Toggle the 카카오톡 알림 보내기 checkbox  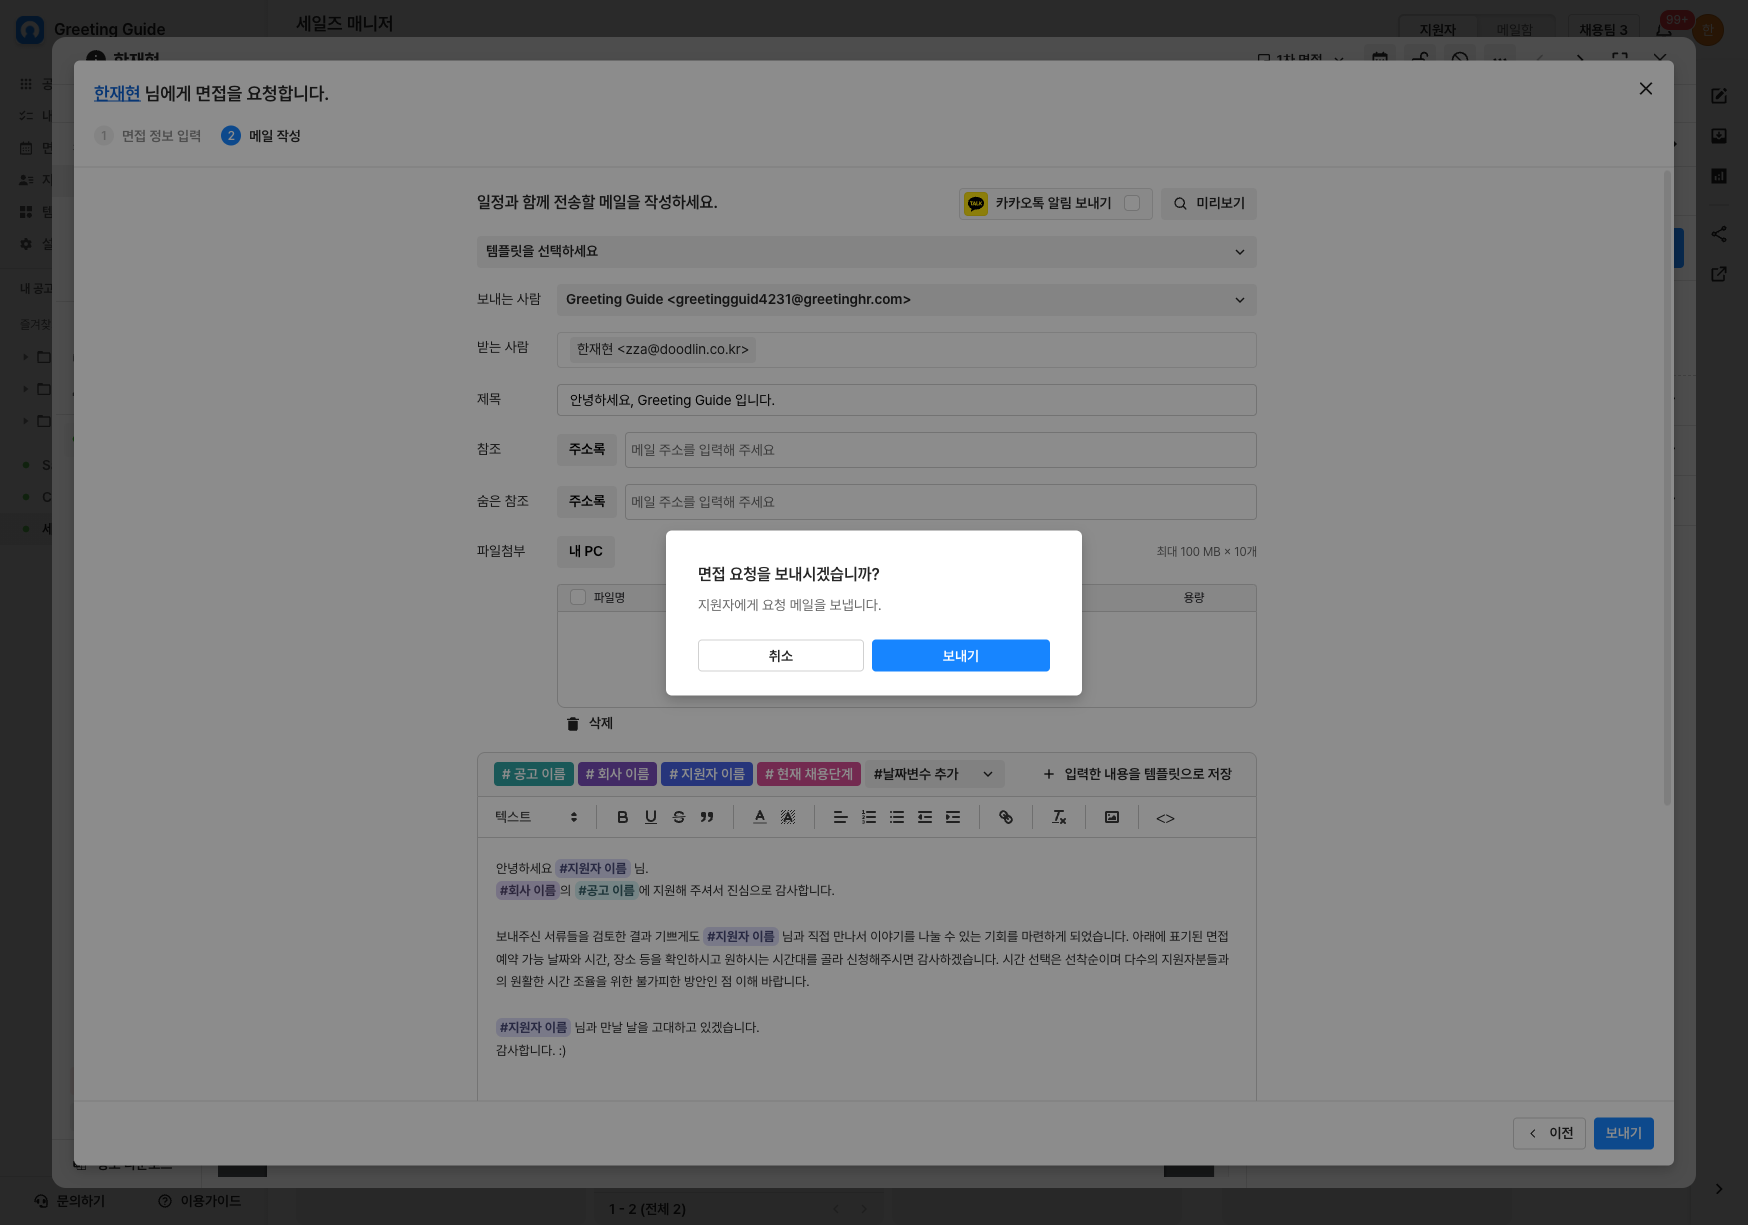tap(1132, 203)
